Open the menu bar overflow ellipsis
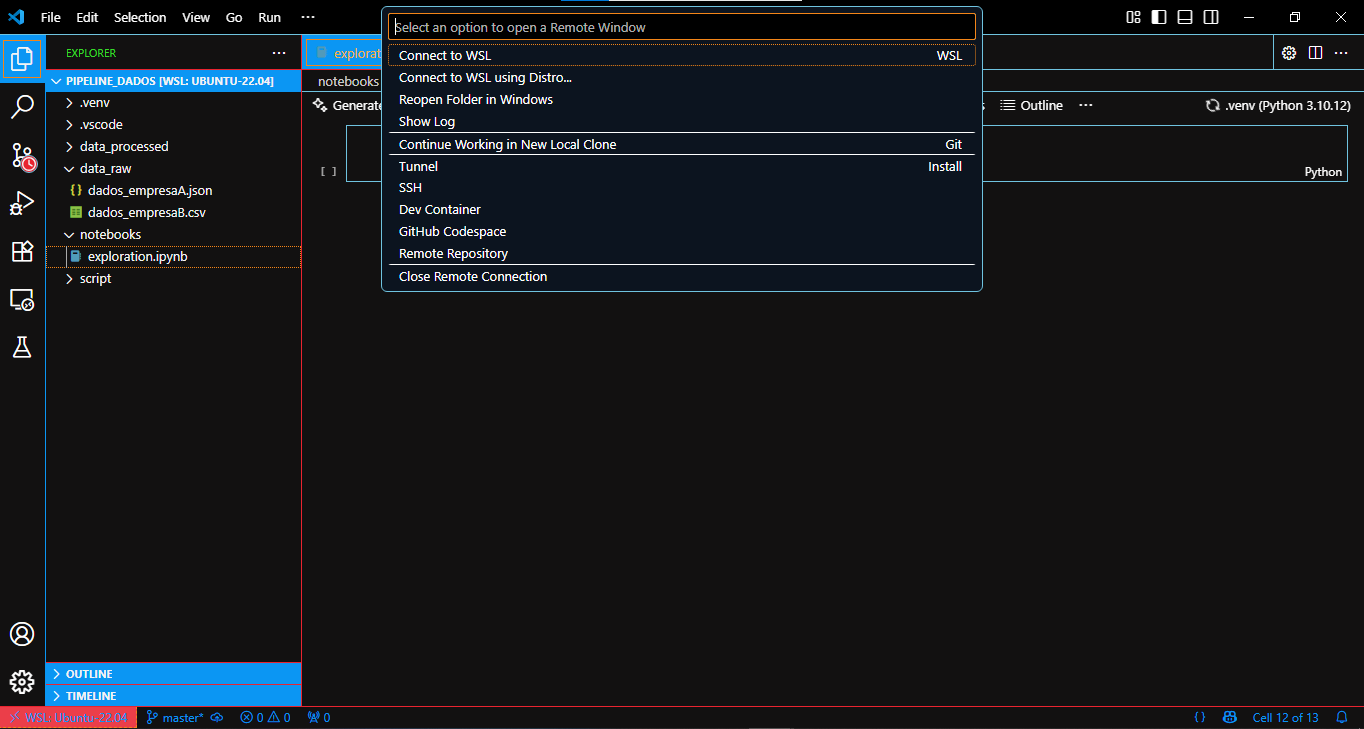Viewport: 1364px width, 729px height. pyautogui.click(x=308, y=17)
